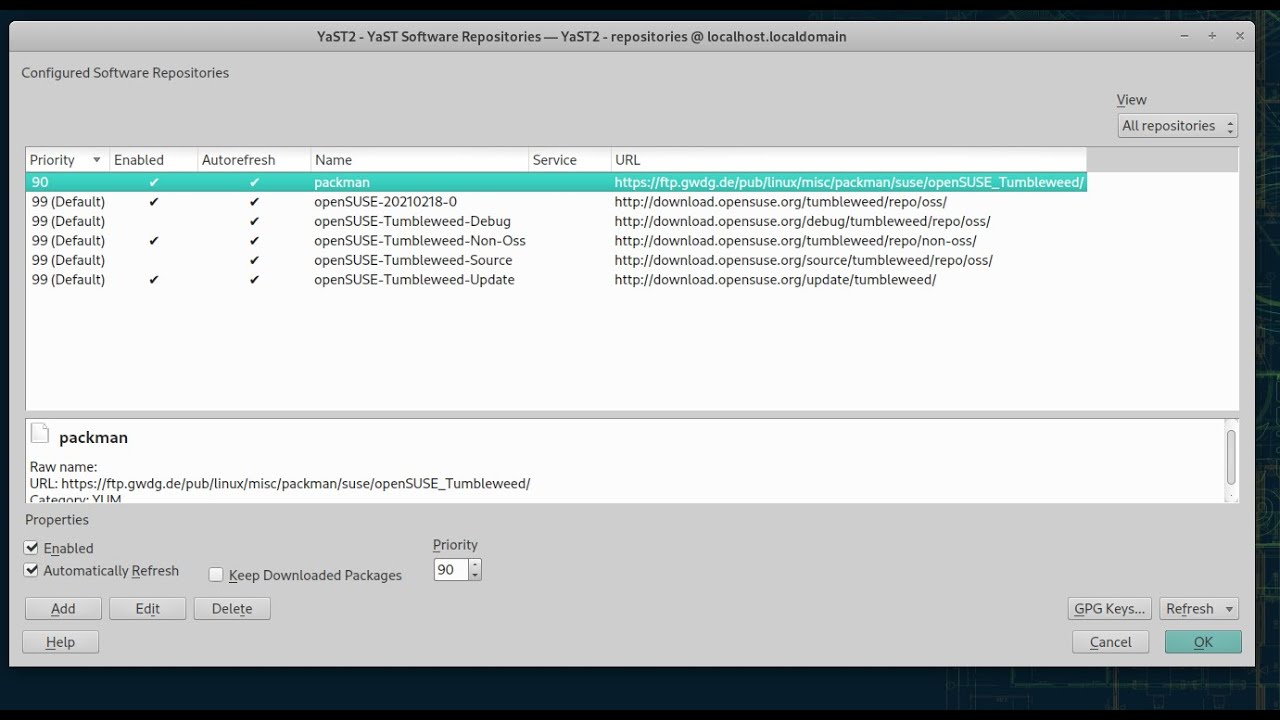Toggle the Automatically Refresh checkbox
Viewport: 1280px width, 720px height.
(31, 570)
